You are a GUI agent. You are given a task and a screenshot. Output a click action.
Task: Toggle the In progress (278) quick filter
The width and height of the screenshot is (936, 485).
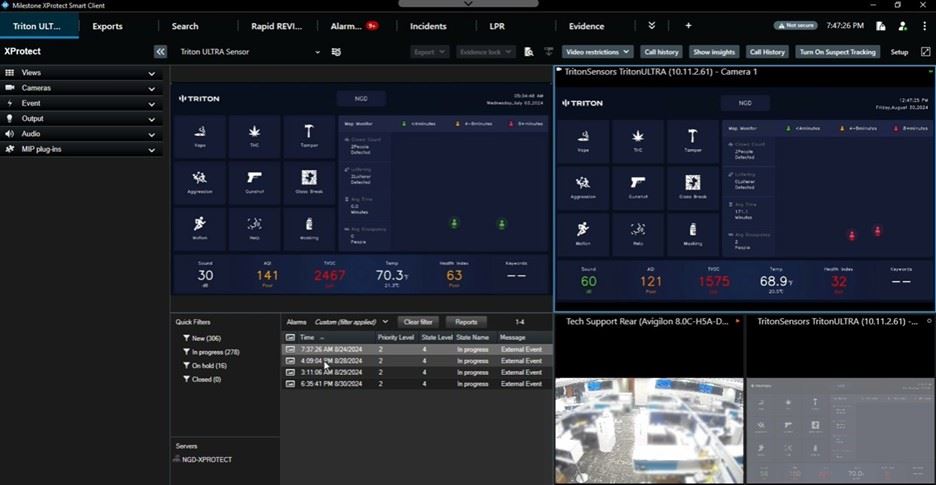(216, 352)
